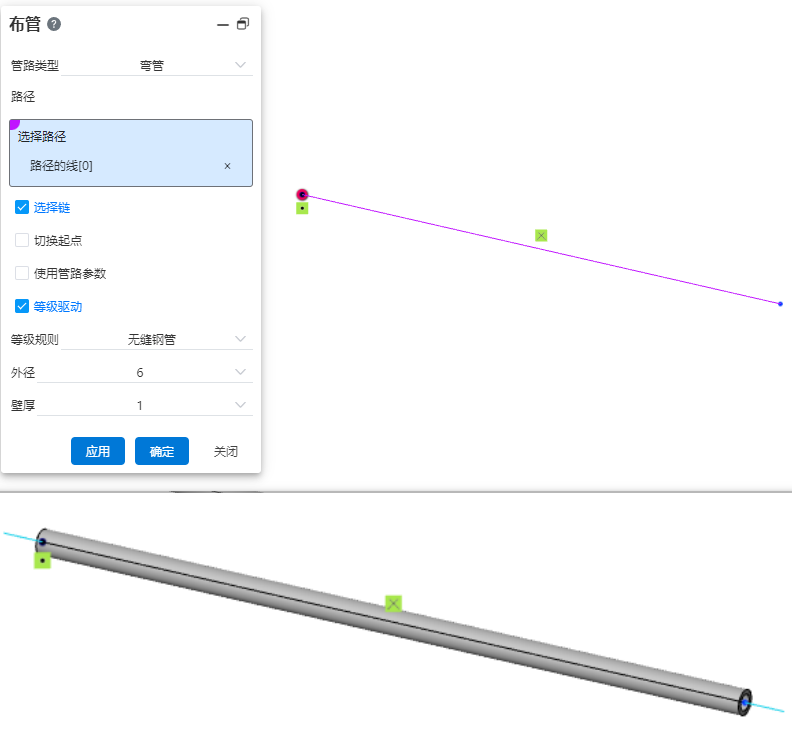Screen dimensions: 792x737
Task: Click the green square marker at pipe's left end
Action: [42, 561]
